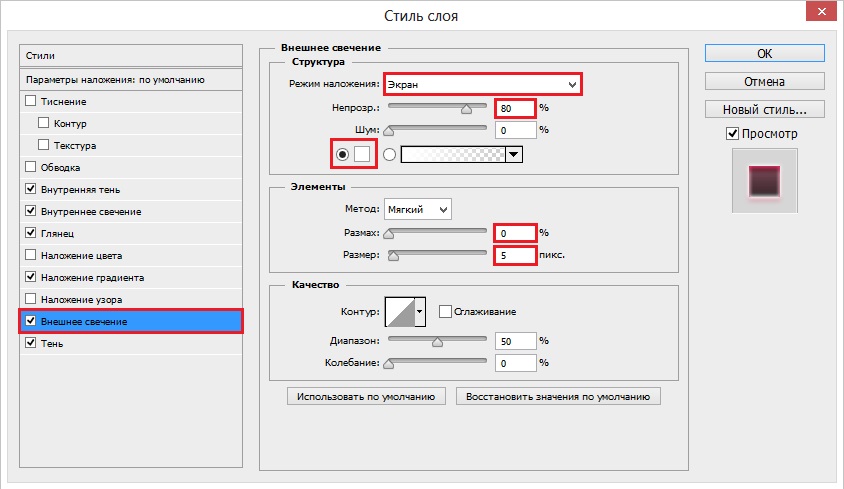Enable the Наложение цвета checkbox
844x489 pixels.
[x=31, y=255]
